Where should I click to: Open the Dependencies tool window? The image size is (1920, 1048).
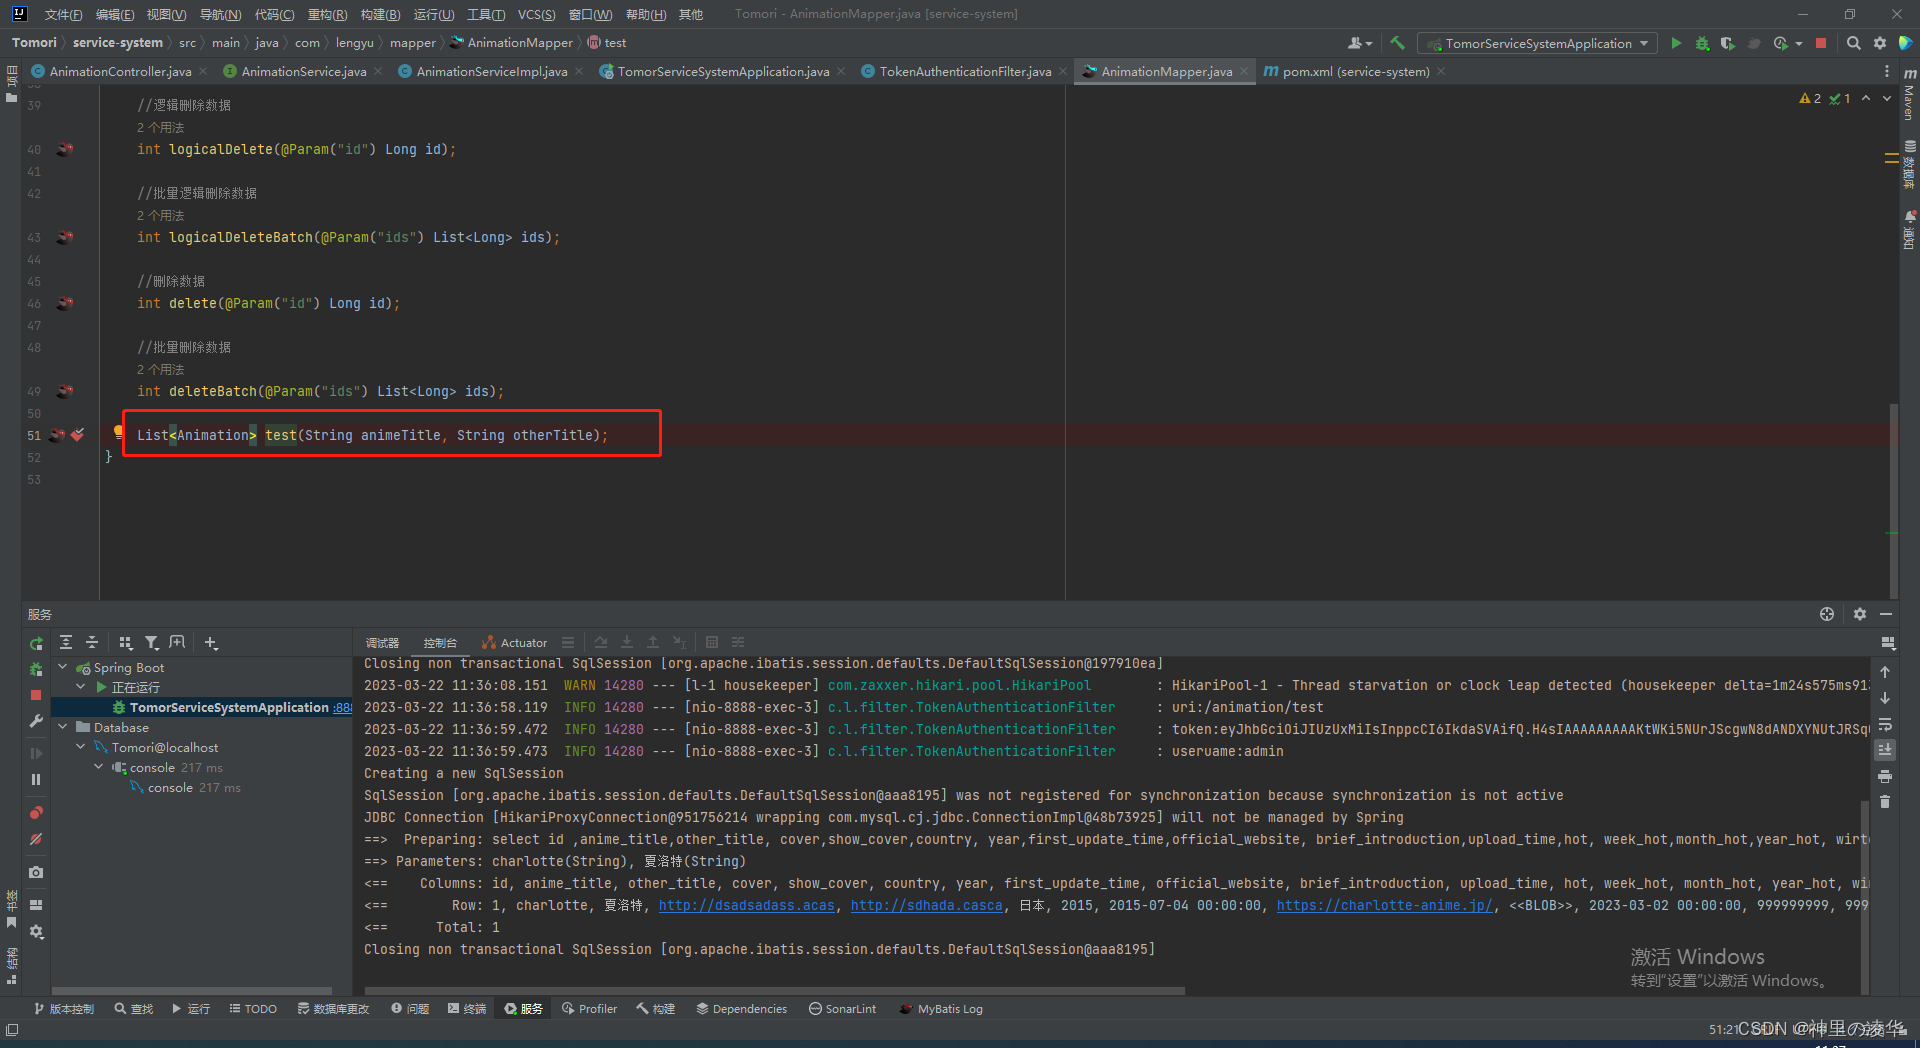(x=741, y=1009)
